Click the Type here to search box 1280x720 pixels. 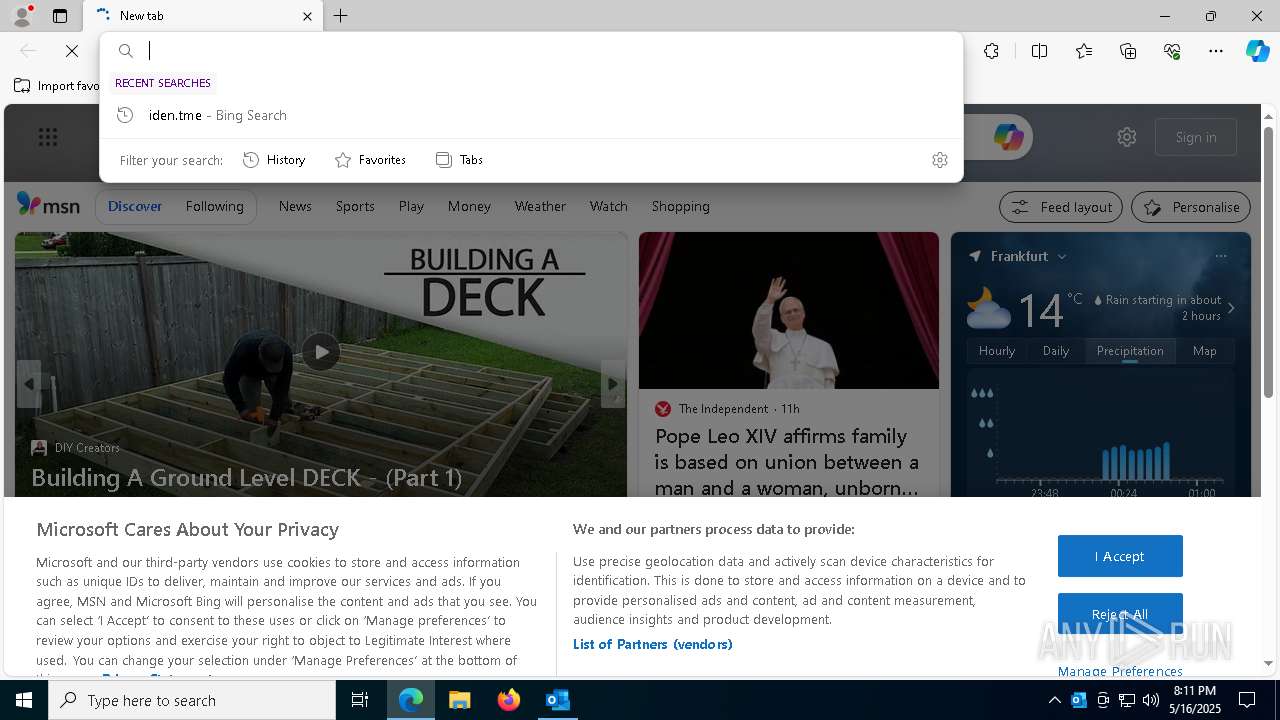click(192, 700)
